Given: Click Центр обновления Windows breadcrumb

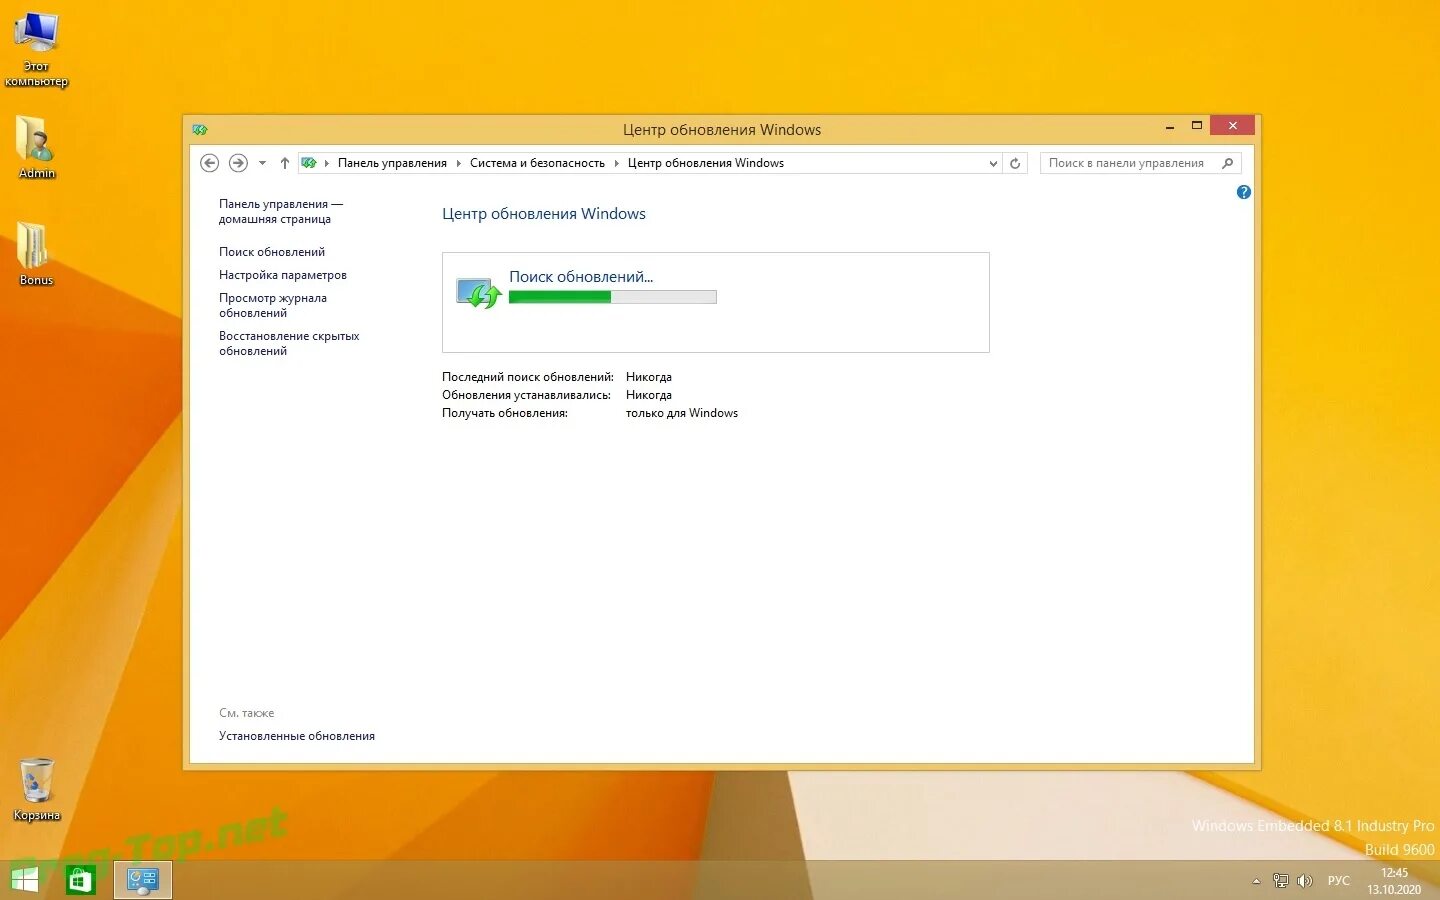Looking at the screenshot, I should click(x=706, y=163).
